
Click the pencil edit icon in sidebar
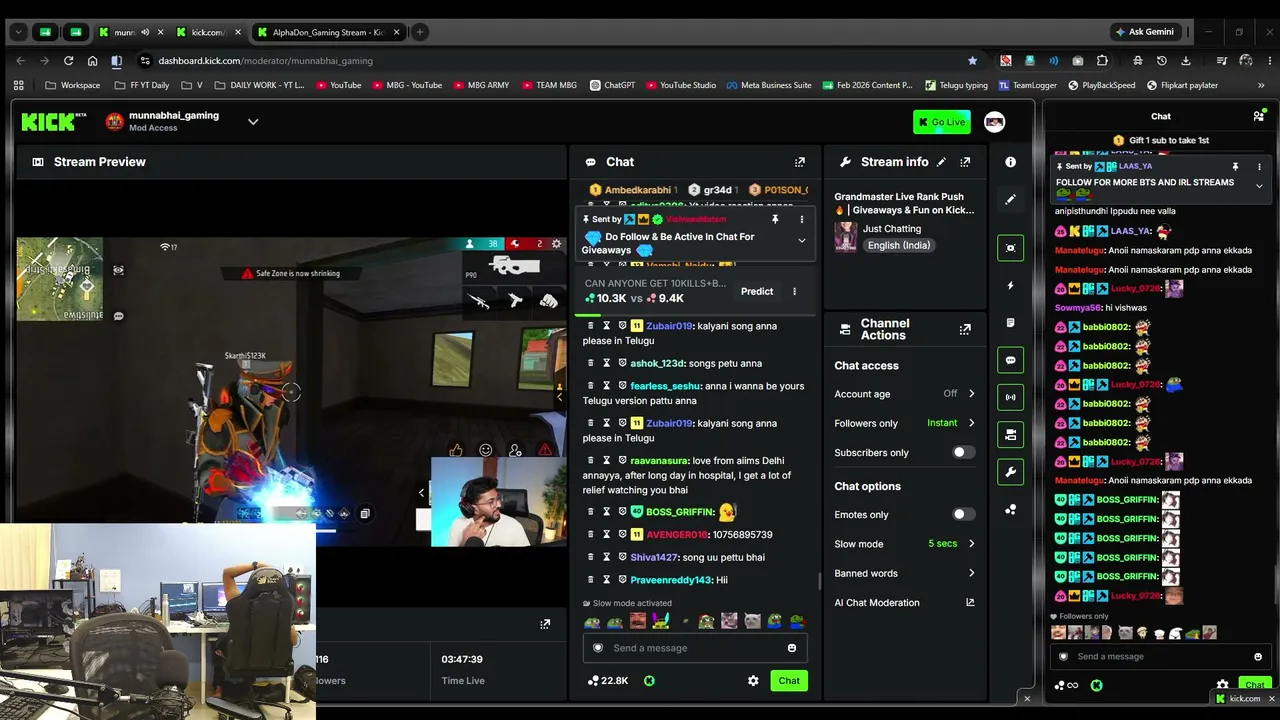click(x=1010, y=199)
